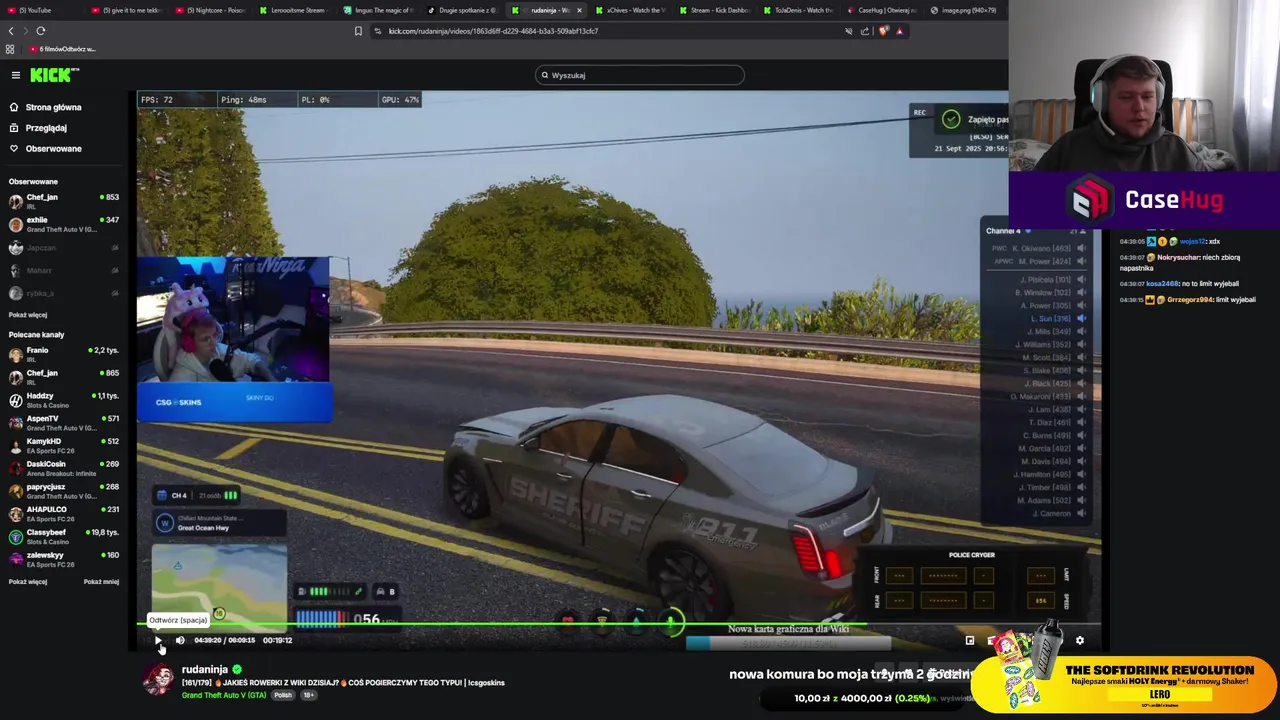
Task: Click the share icon in address bar
Action: [865, 31]
